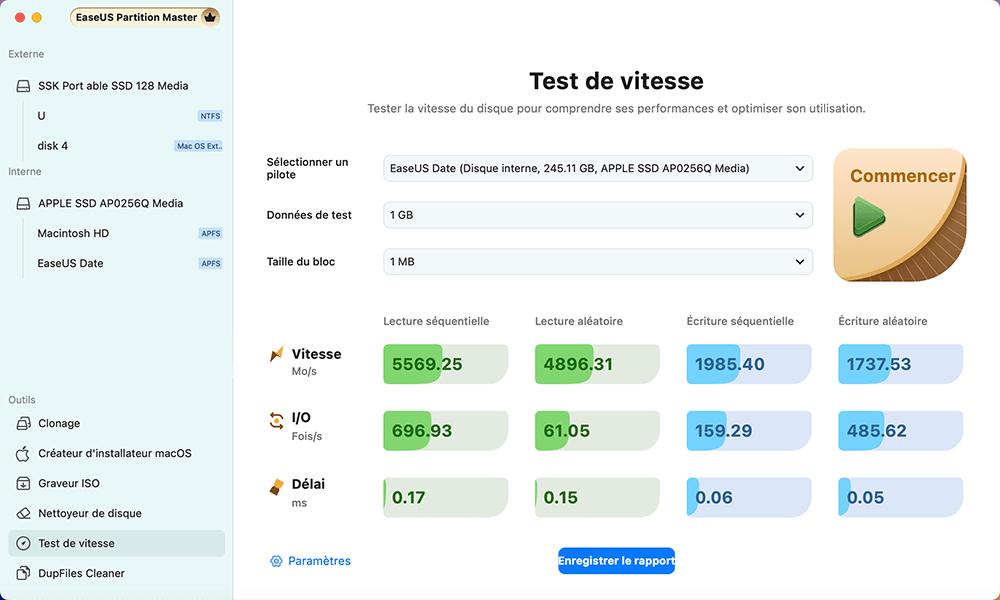Click the 4896.31 random read speed bar

pyautogui.click(x=597, y=364)
